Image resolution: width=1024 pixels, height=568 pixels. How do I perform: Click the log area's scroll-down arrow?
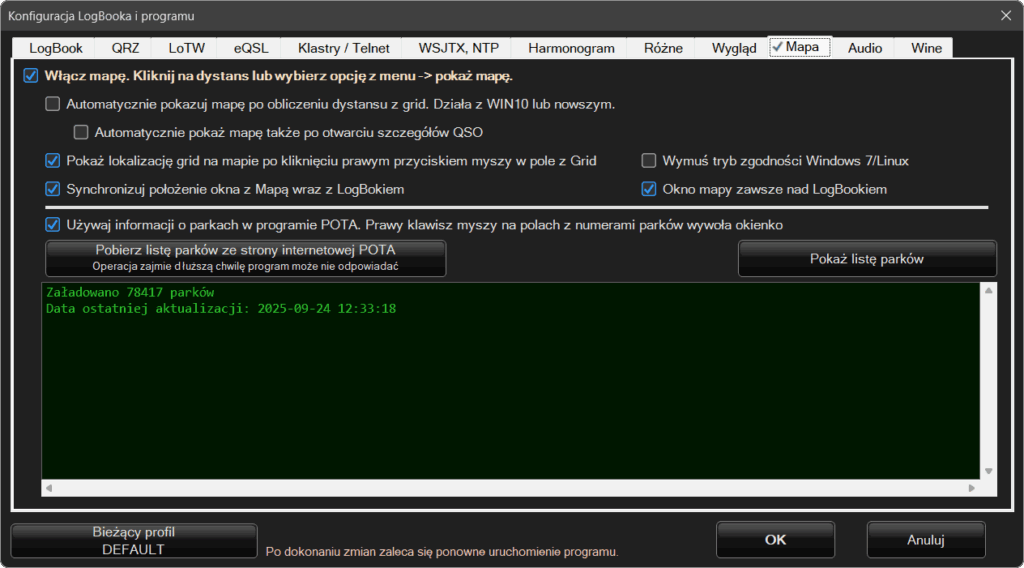tap(988, 471)
